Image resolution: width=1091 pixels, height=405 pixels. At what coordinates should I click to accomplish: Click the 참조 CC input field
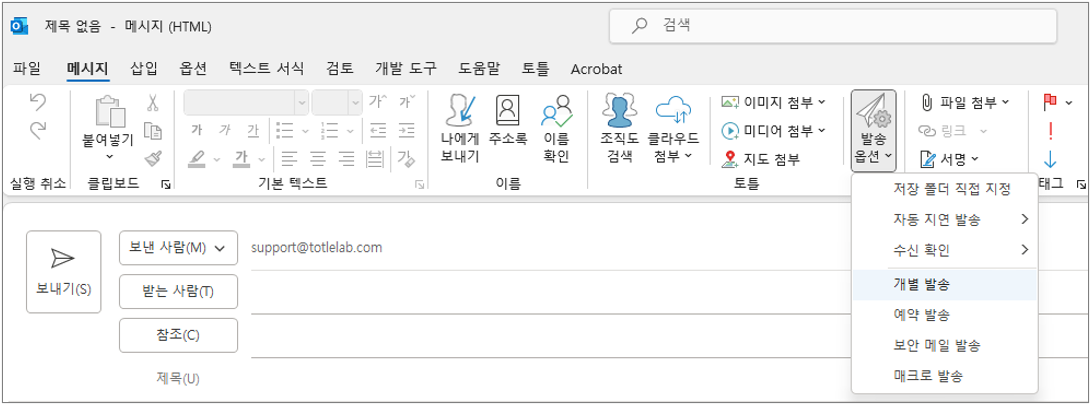[x=550, y=335]
